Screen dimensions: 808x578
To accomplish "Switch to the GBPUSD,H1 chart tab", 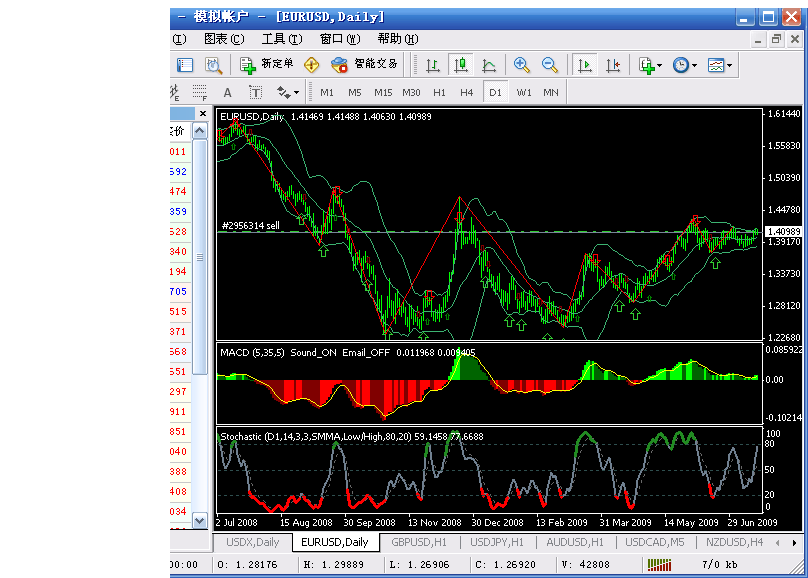I will tap(419, 542).
